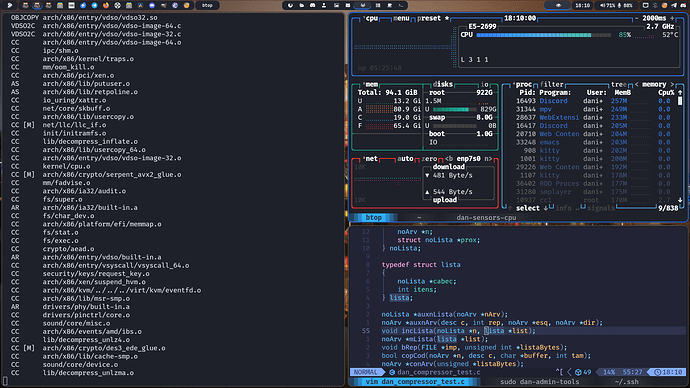Screen dimensions: 690x388
Task: Open the Firefox icon in the top bar
Action: (106, 5)
